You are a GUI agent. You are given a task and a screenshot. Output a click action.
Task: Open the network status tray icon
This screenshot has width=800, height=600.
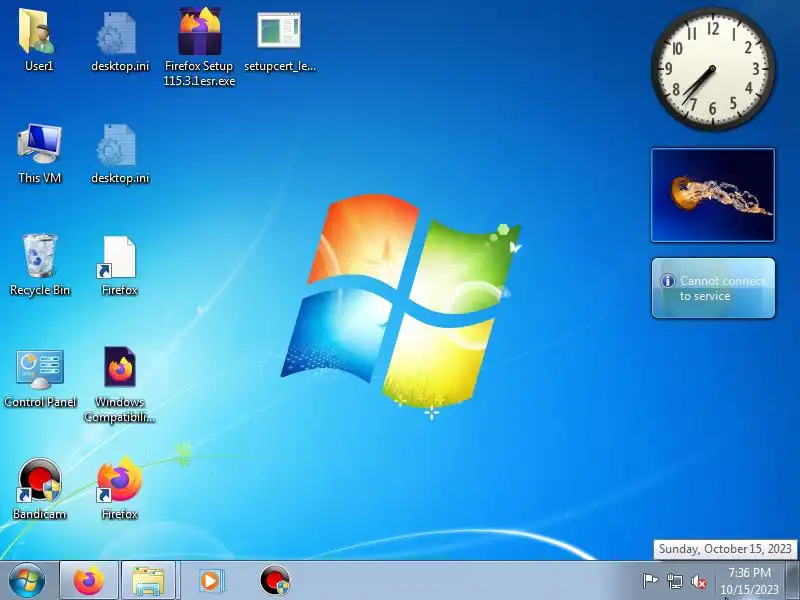pos(674,581)
